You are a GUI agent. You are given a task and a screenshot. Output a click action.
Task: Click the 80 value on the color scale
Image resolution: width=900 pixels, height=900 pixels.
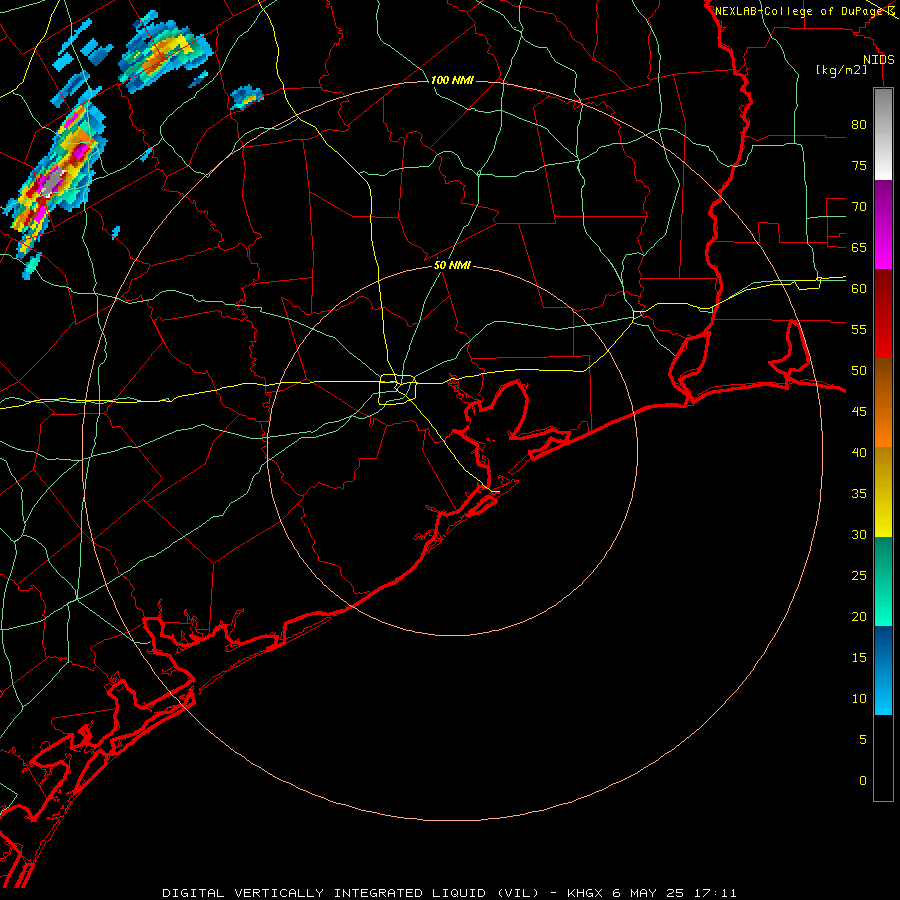[x=859, y=125]
